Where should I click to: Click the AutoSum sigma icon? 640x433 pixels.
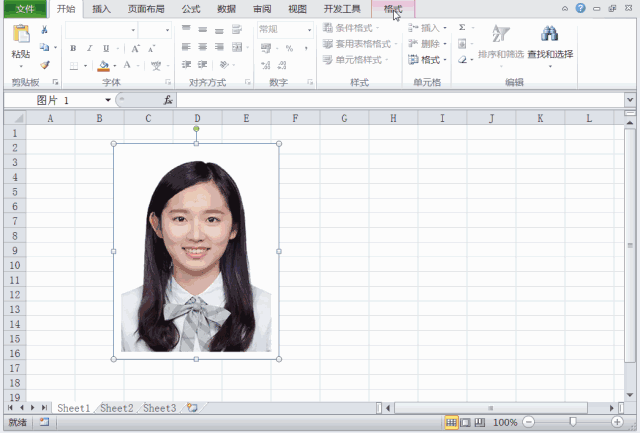[462, 28]
